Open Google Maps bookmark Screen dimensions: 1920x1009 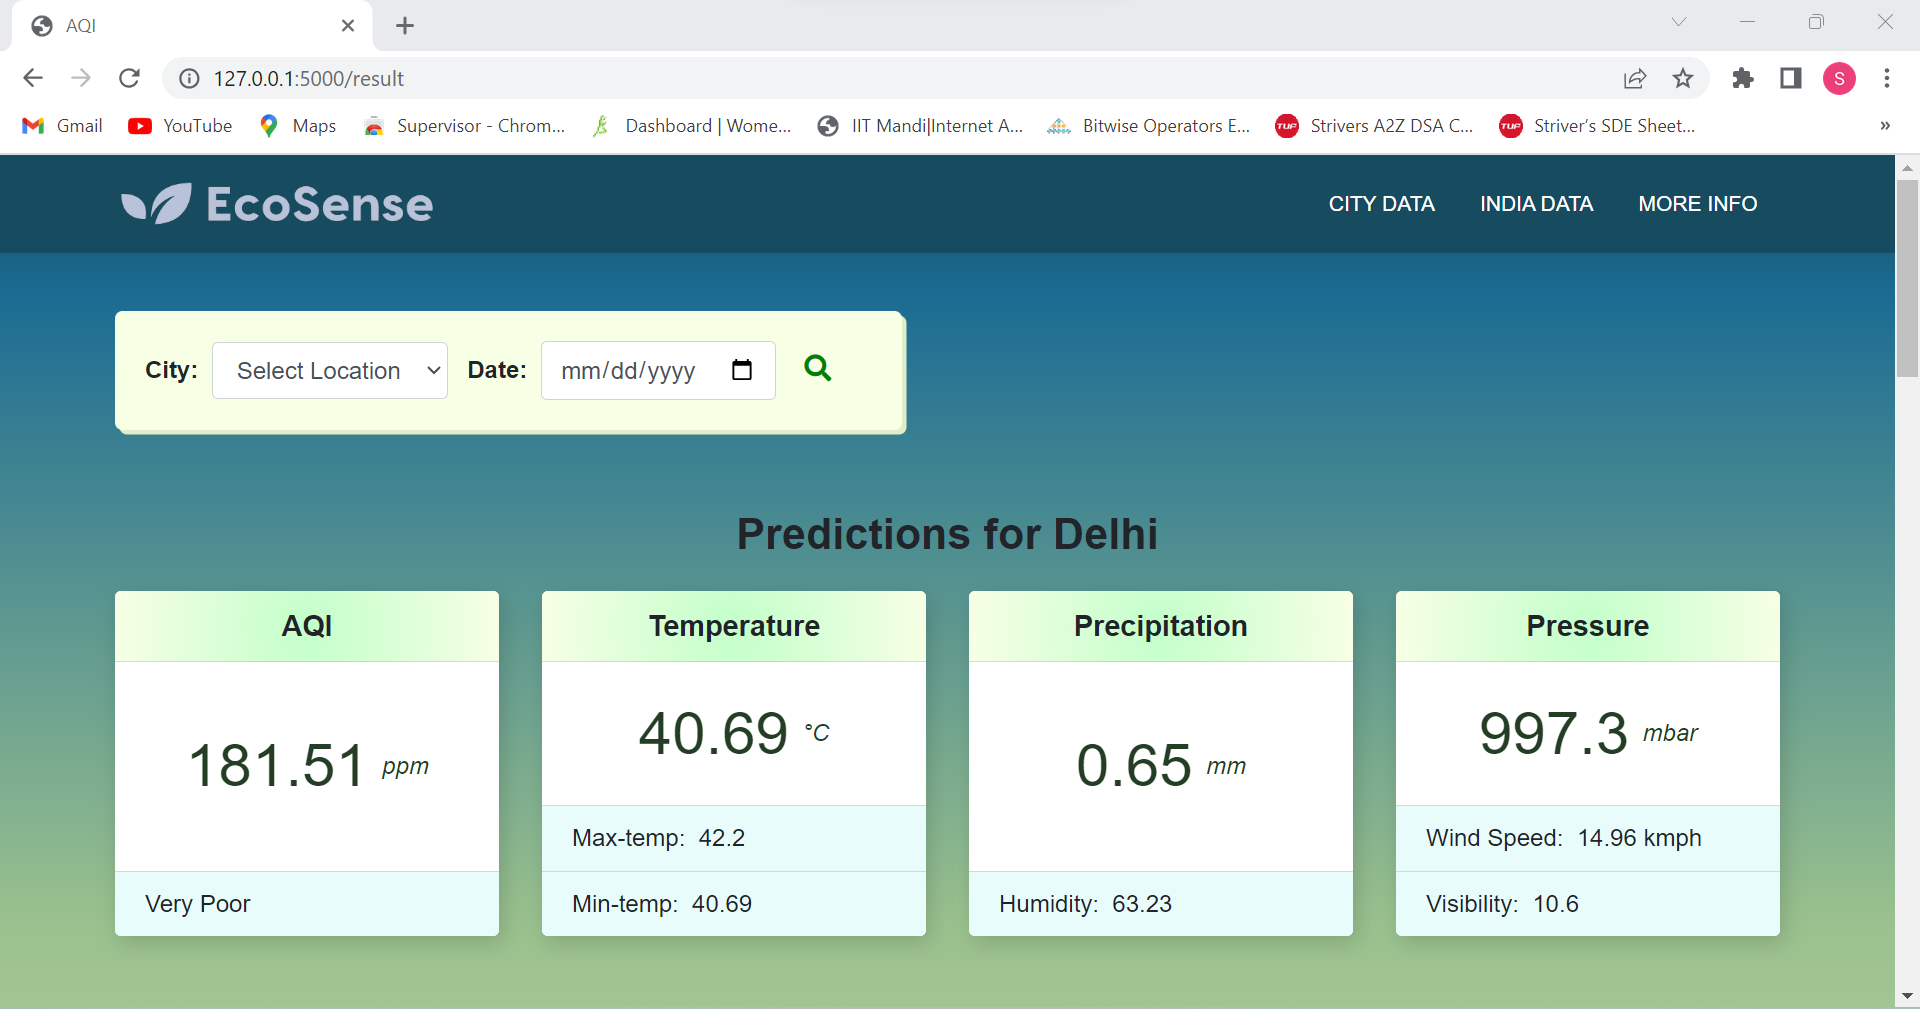(x=297, y=125)
